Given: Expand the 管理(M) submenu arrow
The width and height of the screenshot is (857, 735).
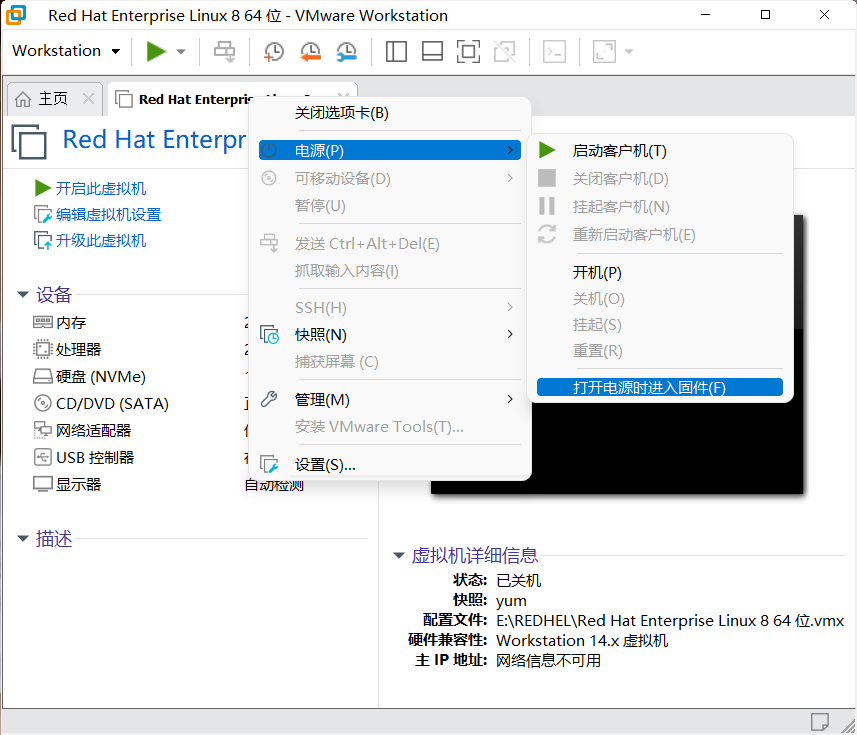Looking at the screenshot, I should click(510, 399).
